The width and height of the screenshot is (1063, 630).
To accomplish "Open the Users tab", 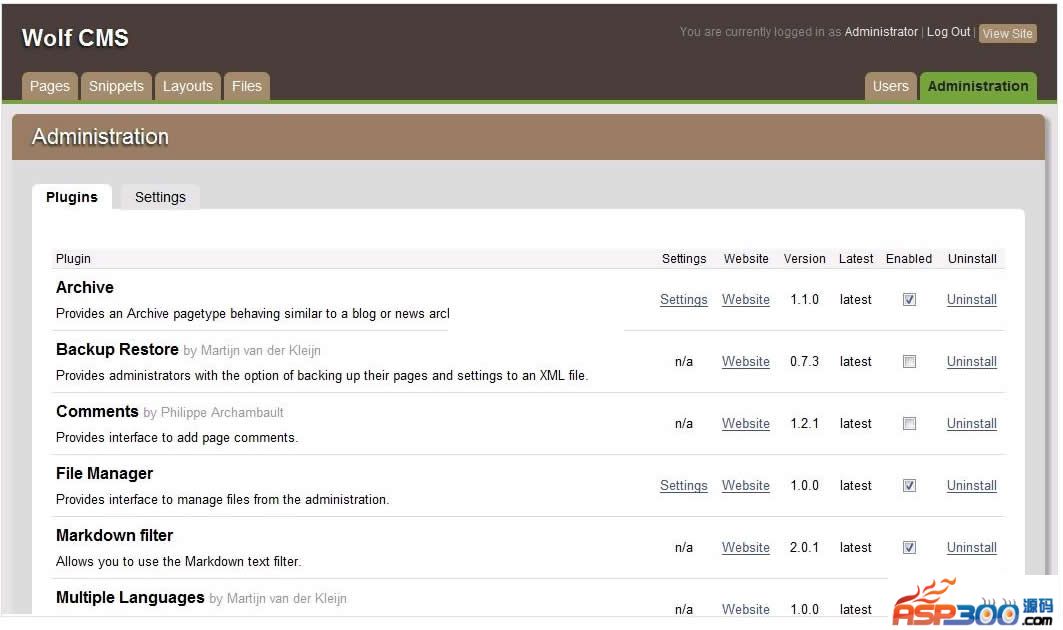I will 890,86.
